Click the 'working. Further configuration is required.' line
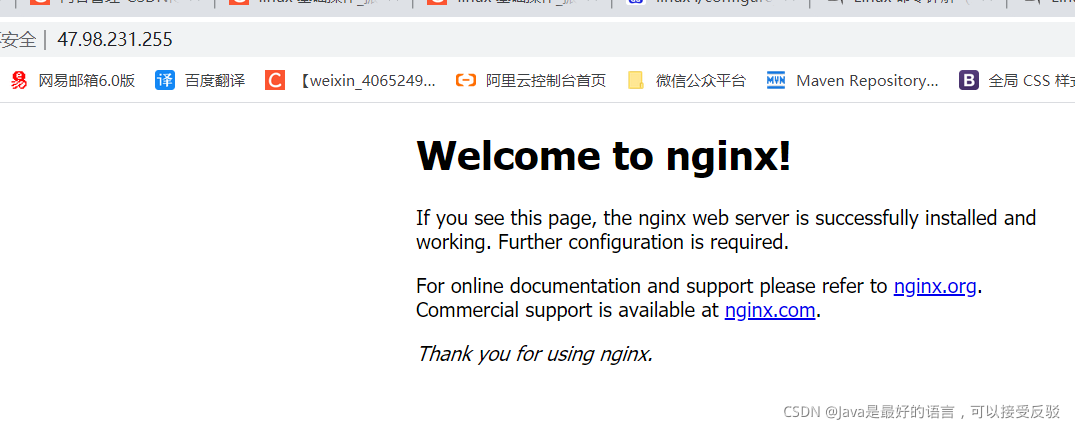1075x429 pixels. pos(603,242)
